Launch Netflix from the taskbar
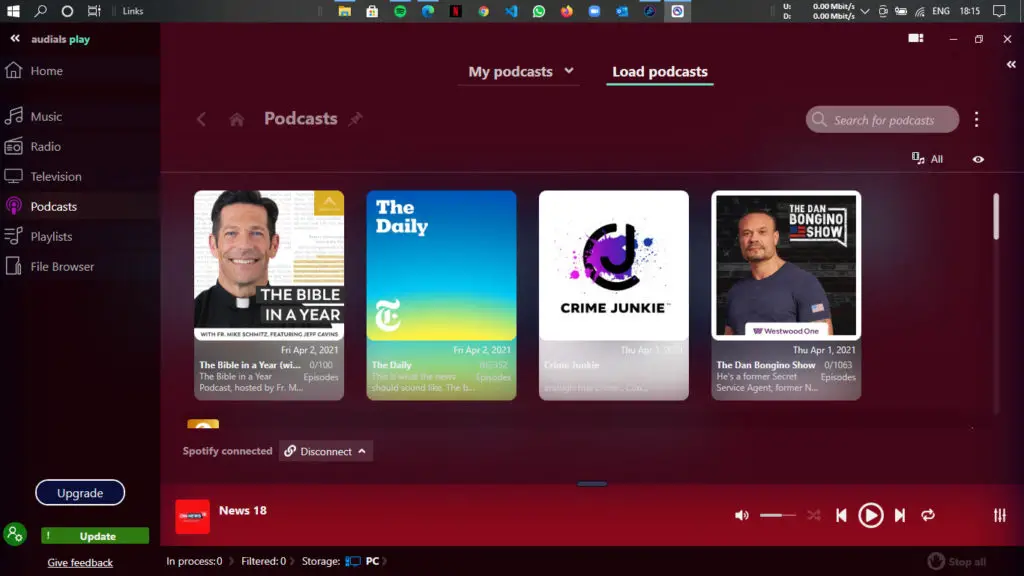The image size is (1024, 576). pos(455,11)
